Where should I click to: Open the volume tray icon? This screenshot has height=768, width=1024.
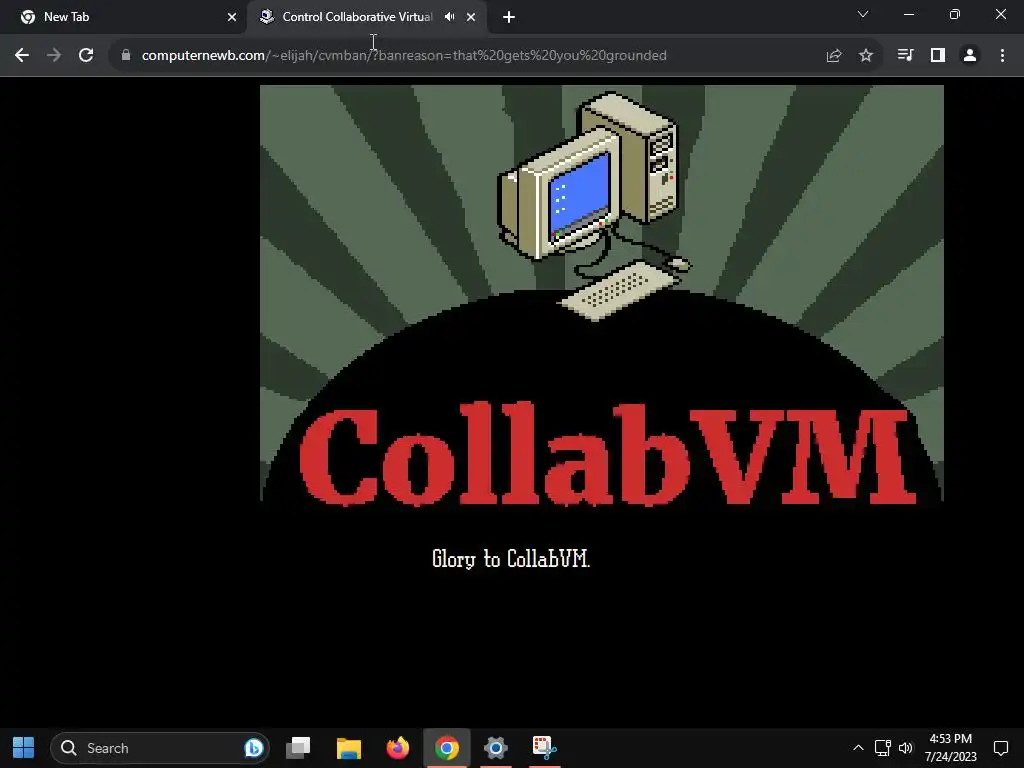[x=905, y=748]
